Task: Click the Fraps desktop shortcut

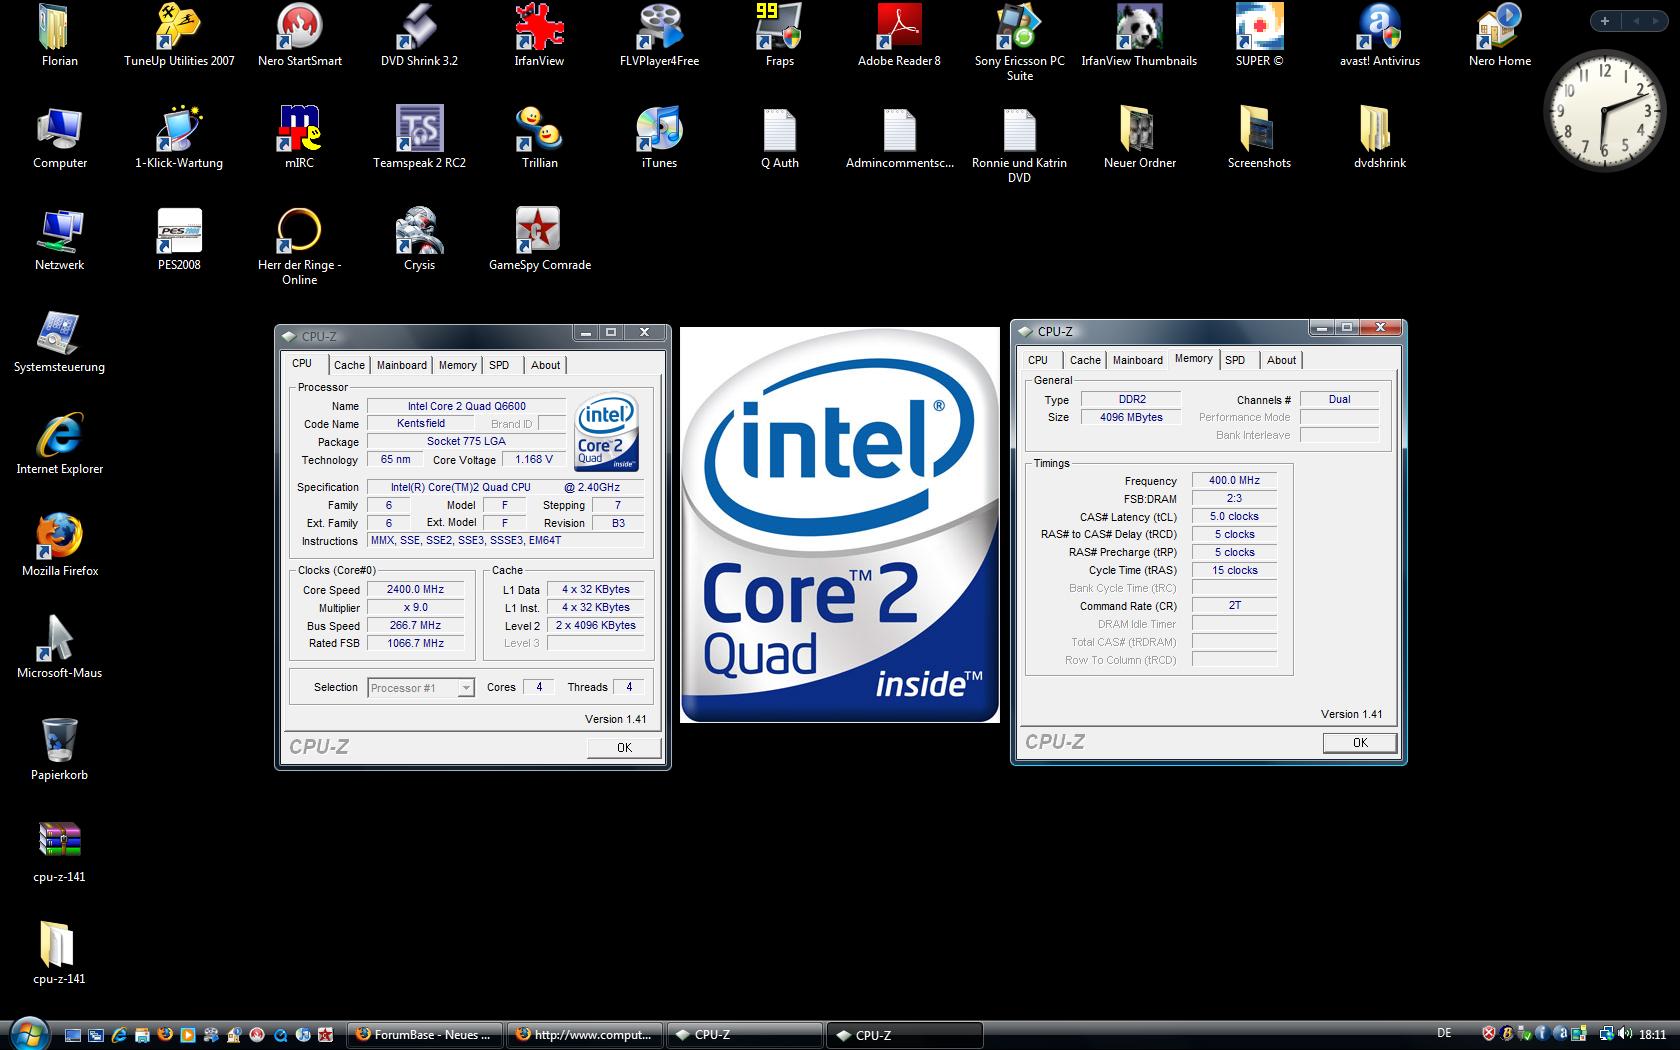Action: click(x=779, y=36)
